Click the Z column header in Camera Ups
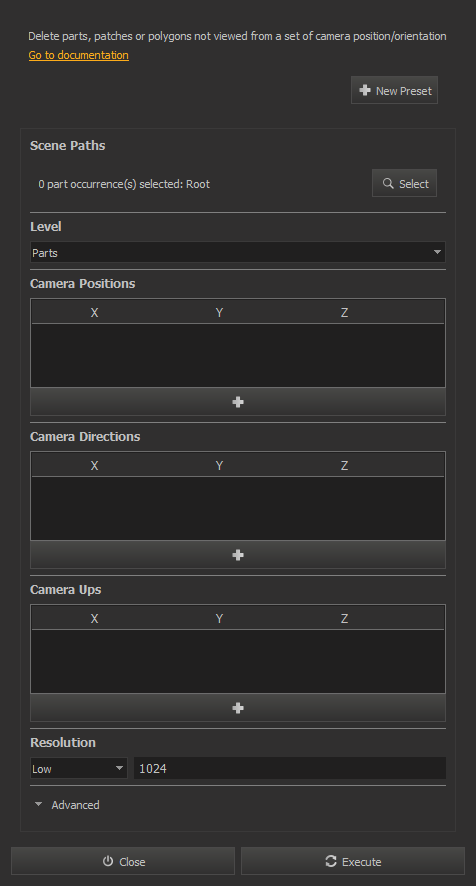This screenshot has height=886, width=476. [344, 619]
